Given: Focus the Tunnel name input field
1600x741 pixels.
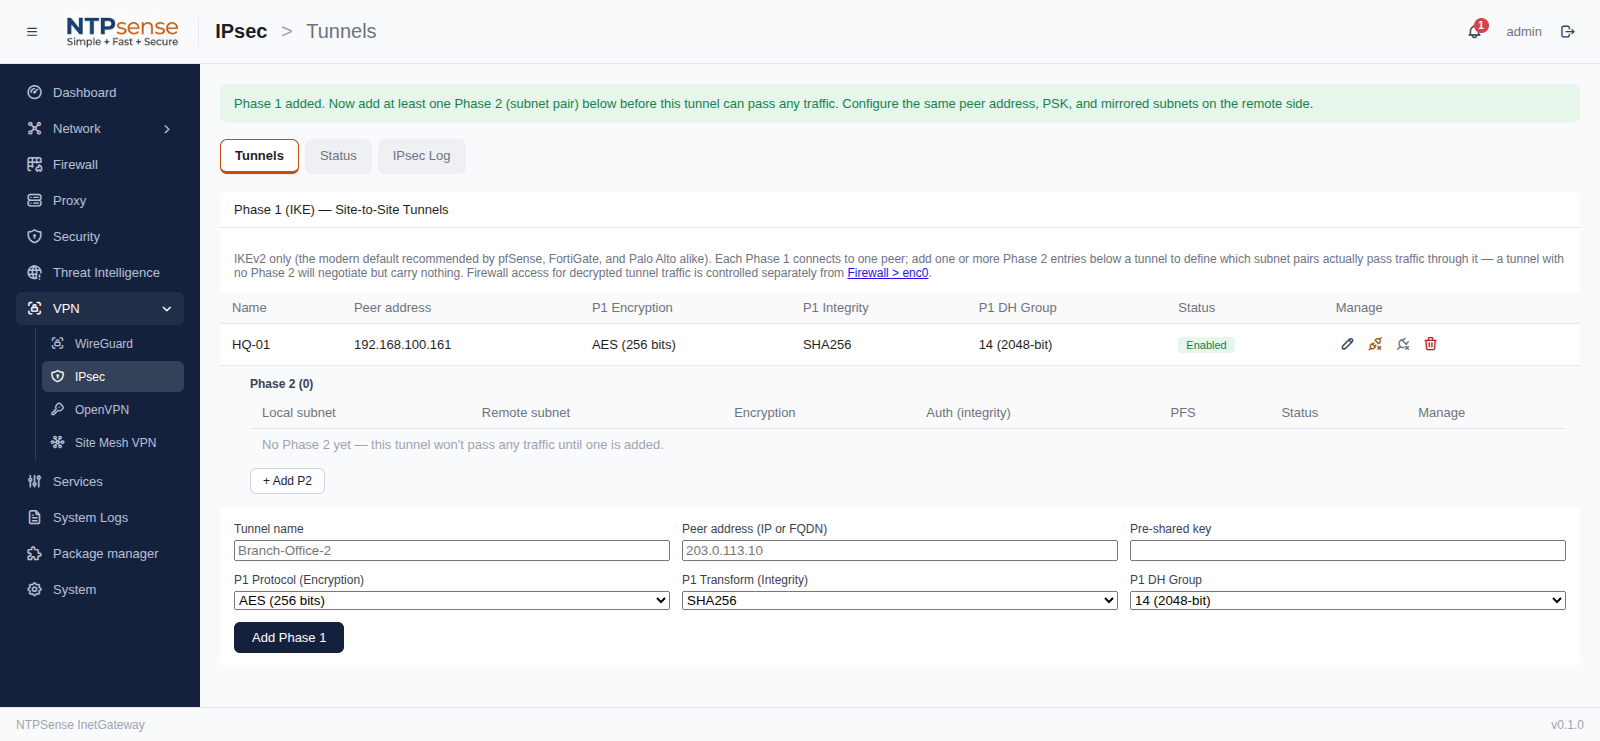Looking at the screenshot, I should (452, 550).
